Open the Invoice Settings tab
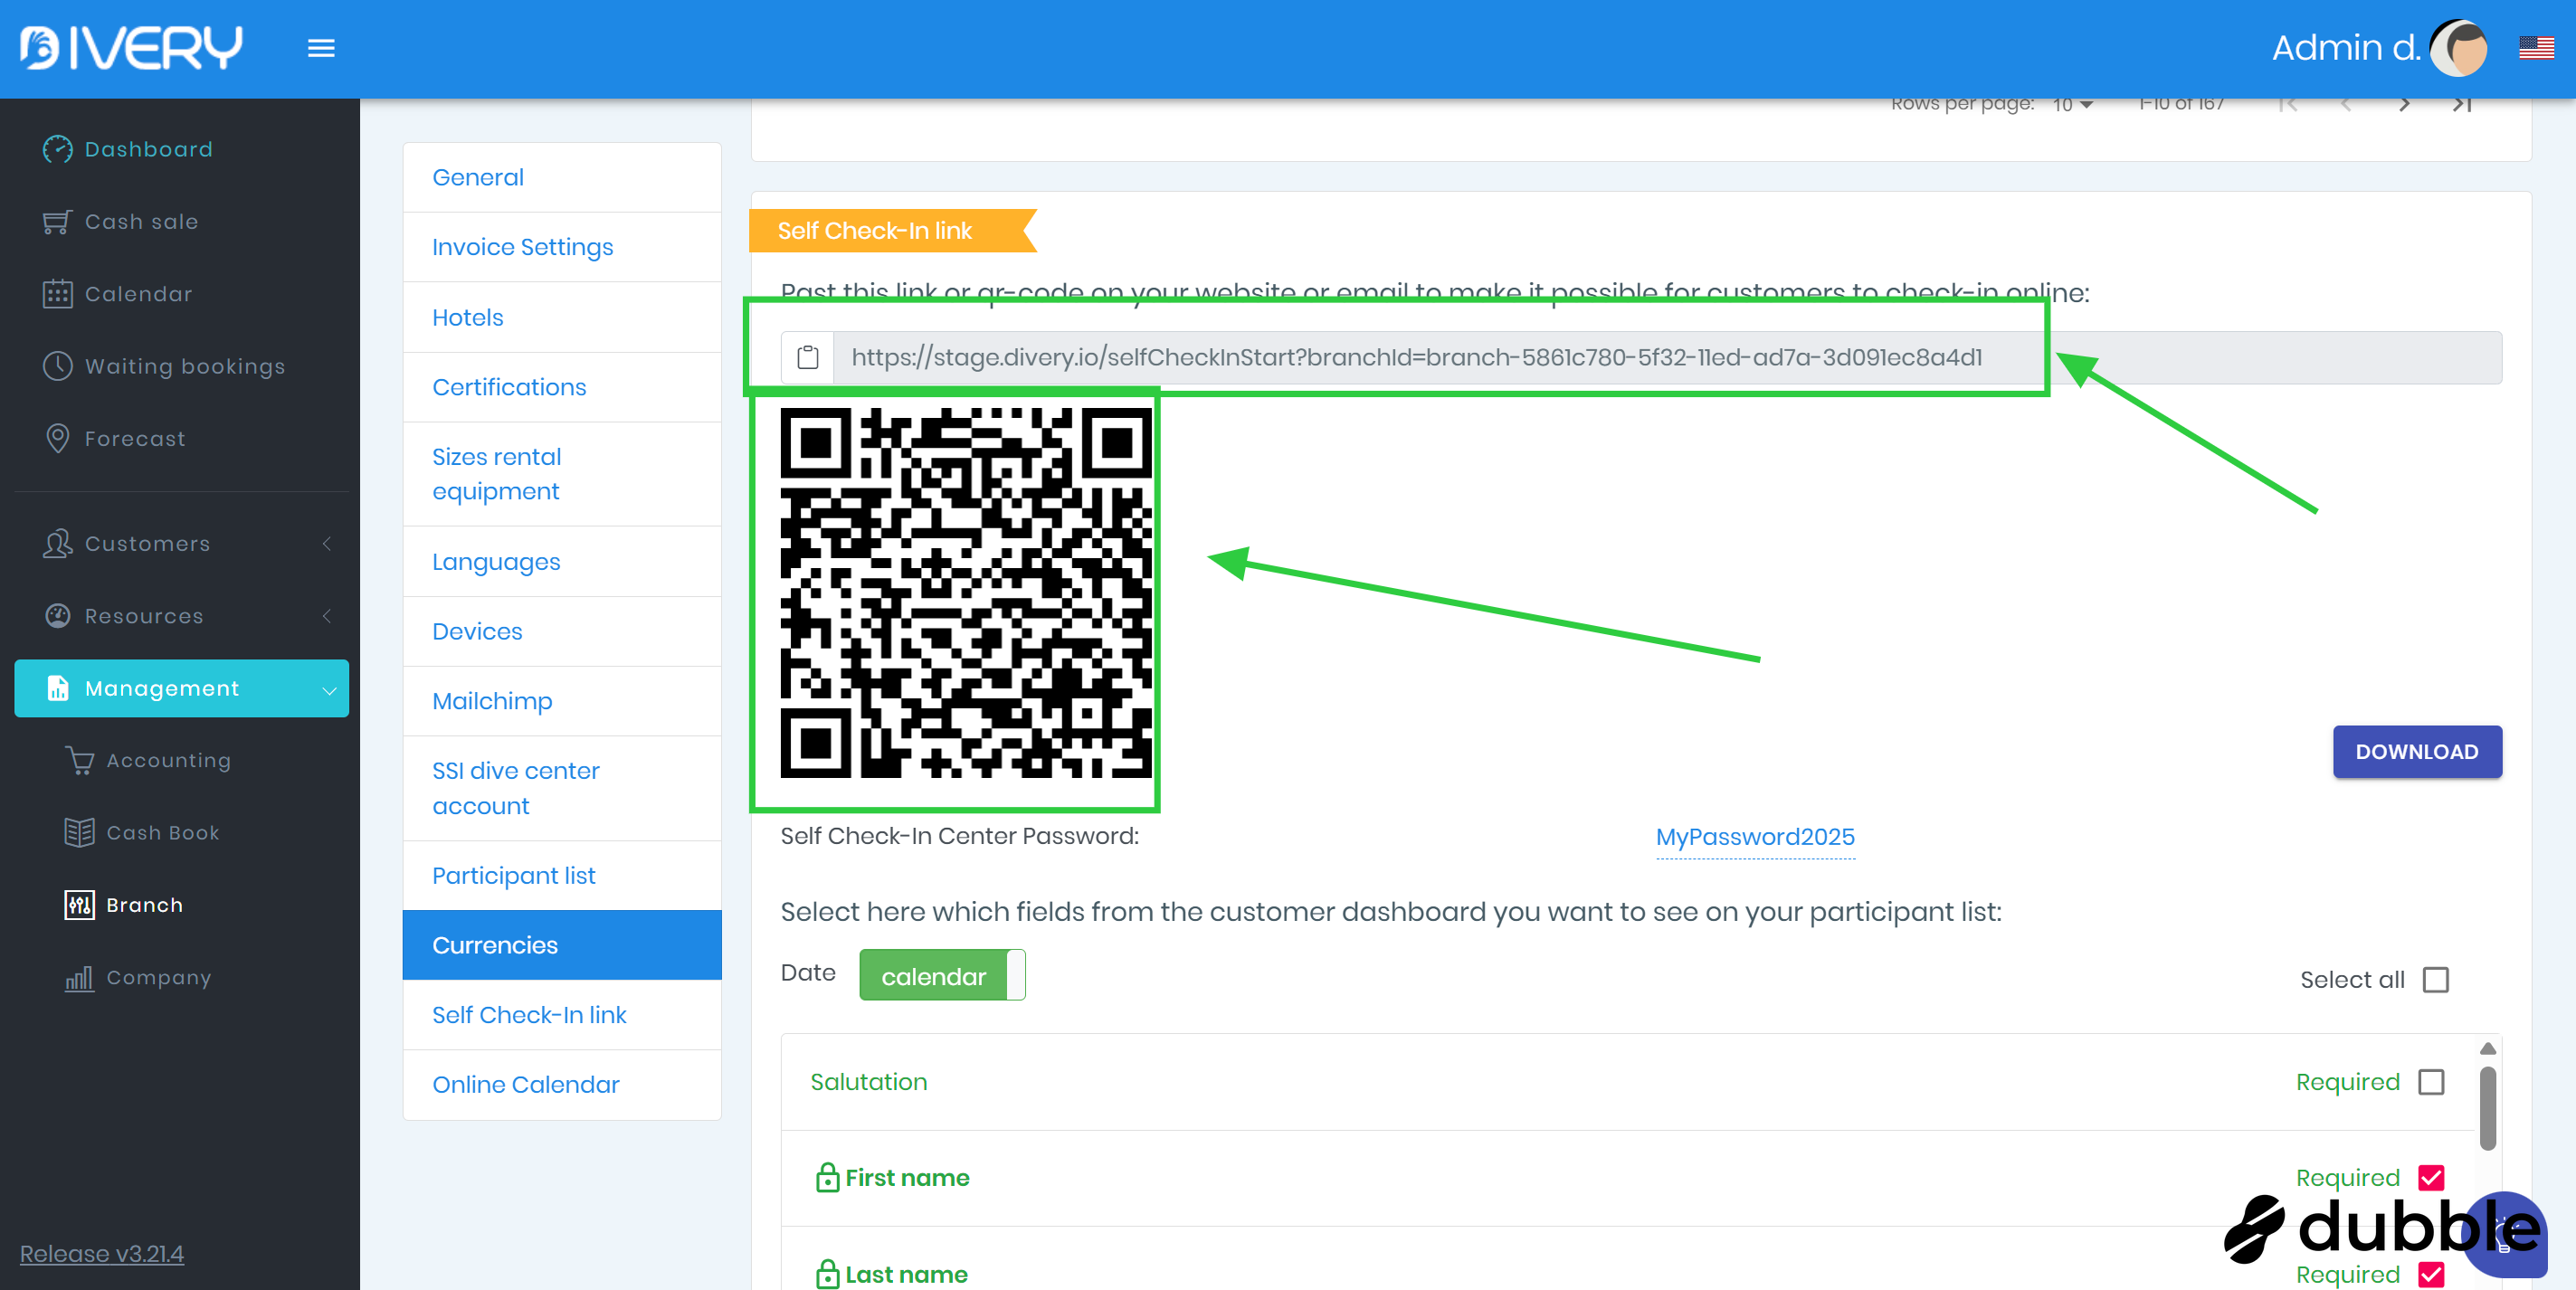Image resolution: width=2576 pixels, height=1290 pixels. [522, 247]
